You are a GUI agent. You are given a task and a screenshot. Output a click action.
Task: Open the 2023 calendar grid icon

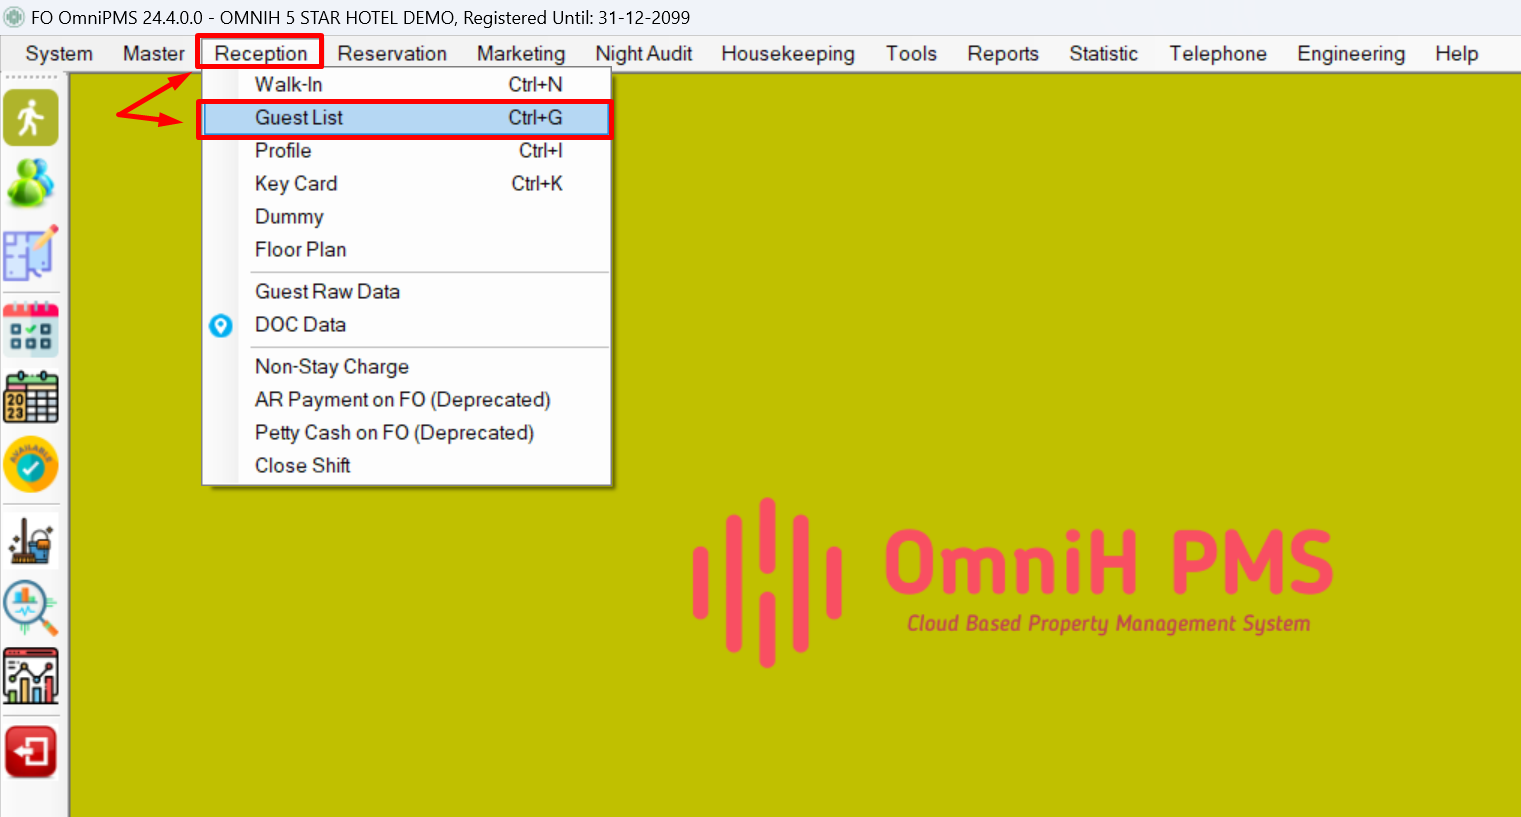[31, 397]
